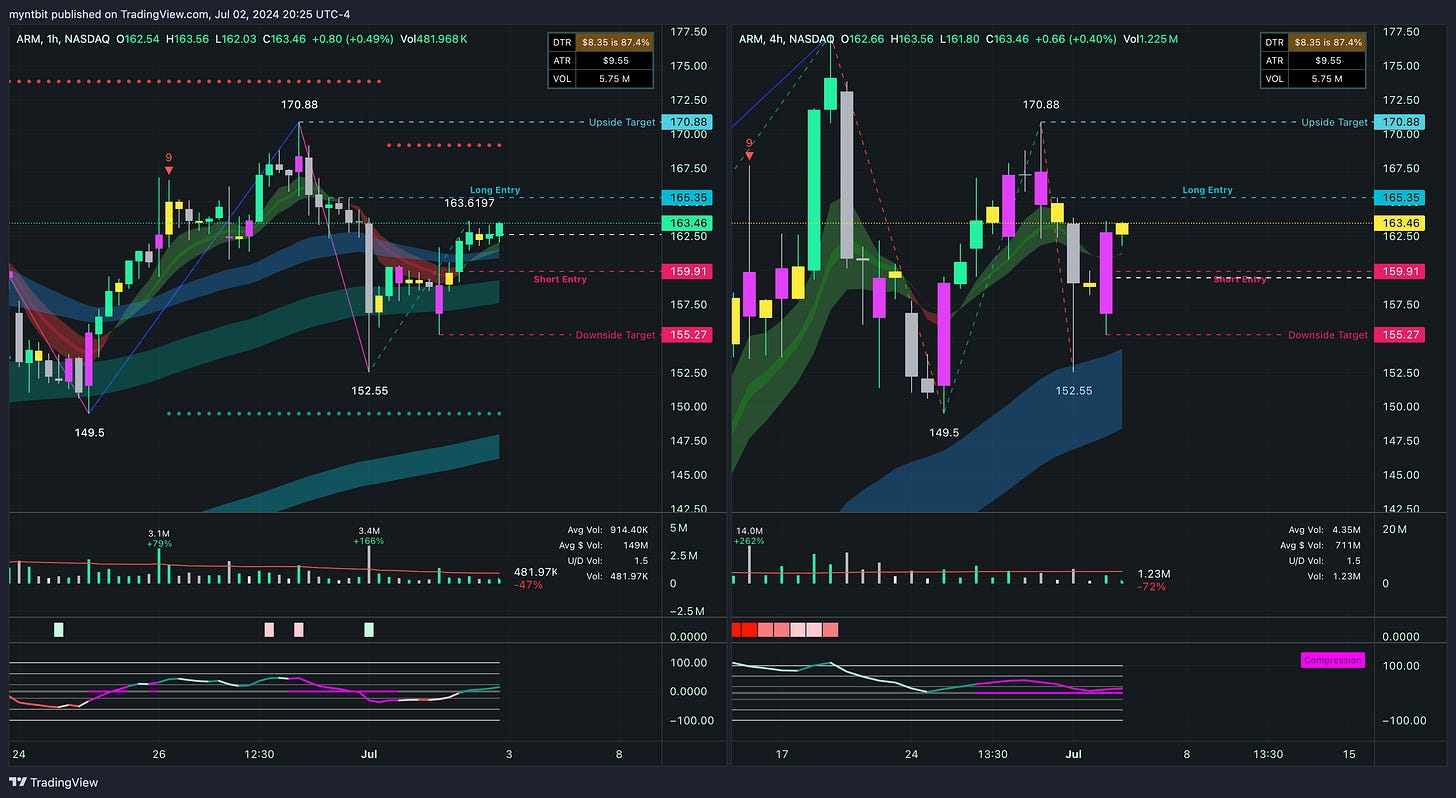Viewport: 1456px width, 798px height.
Task: Click the DTR $8.35 is 87.4% cell in the 1h chart table
Action: pos(600,41)
